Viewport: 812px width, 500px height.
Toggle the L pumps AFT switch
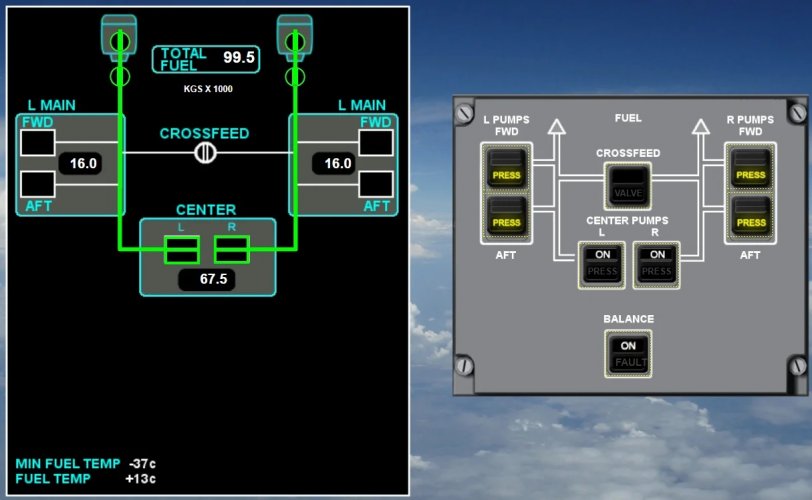point(506,215)
